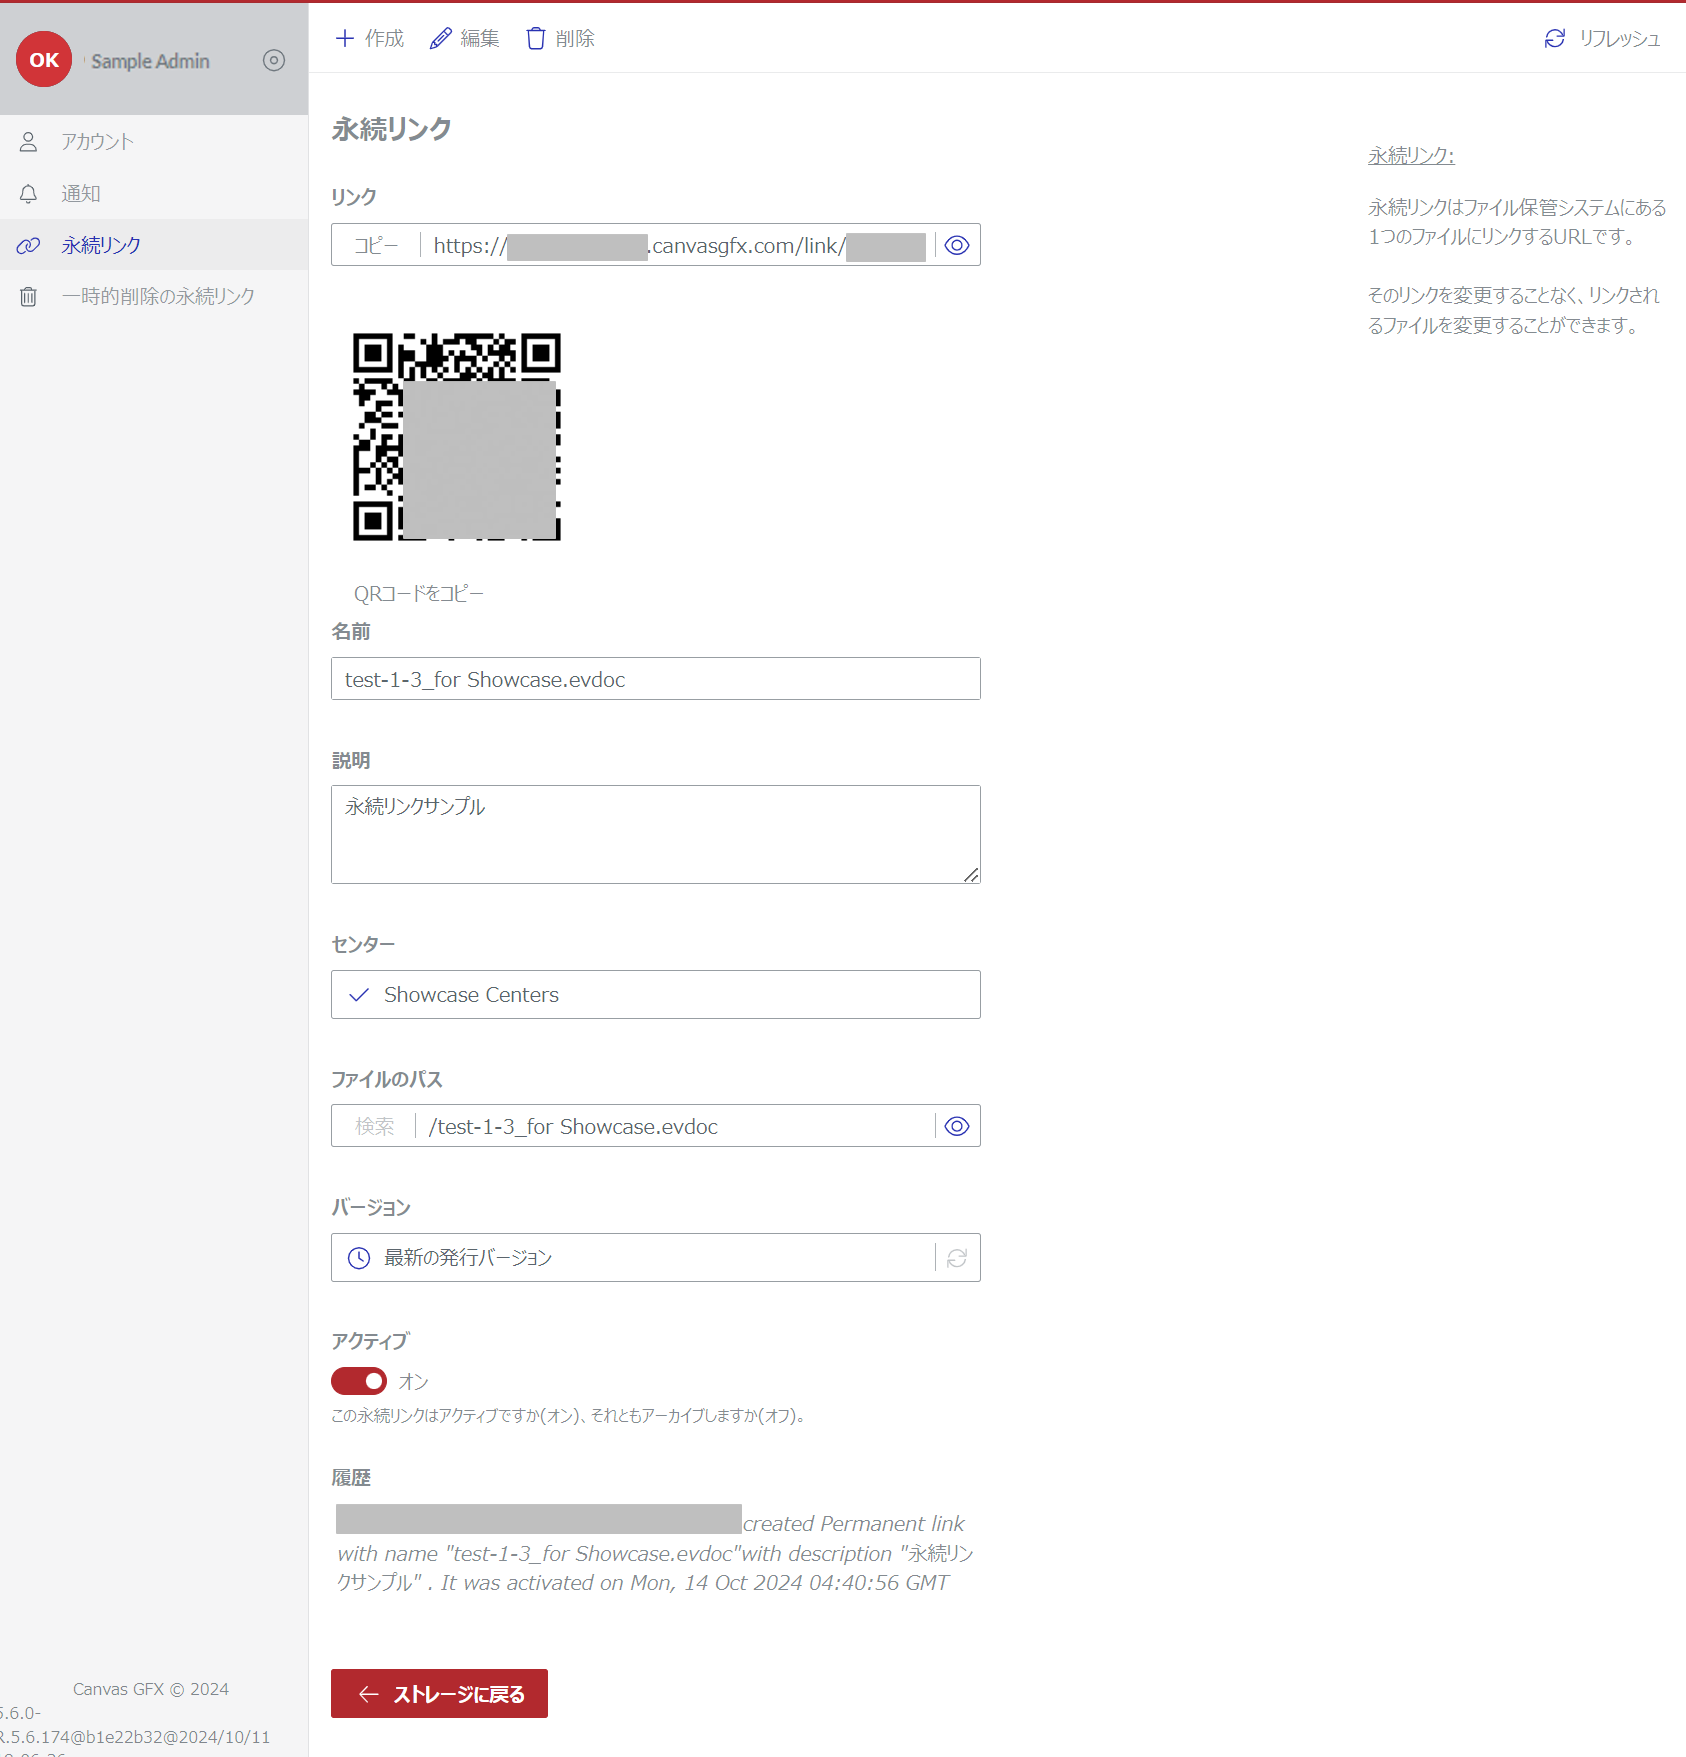1686x1757 pixels.
Task: Click the clock icon in version field
Action: click(359, 1258)
